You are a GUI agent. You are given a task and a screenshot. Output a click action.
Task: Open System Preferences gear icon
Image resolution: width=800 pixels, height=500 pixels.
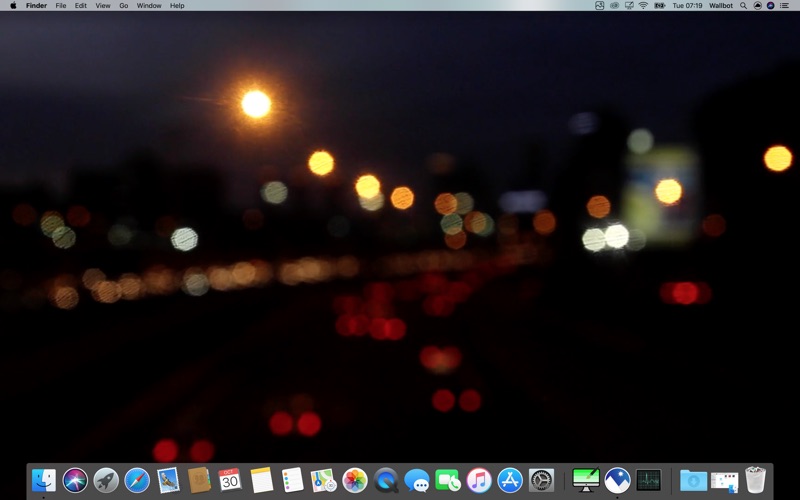click(x=541, y=480)
